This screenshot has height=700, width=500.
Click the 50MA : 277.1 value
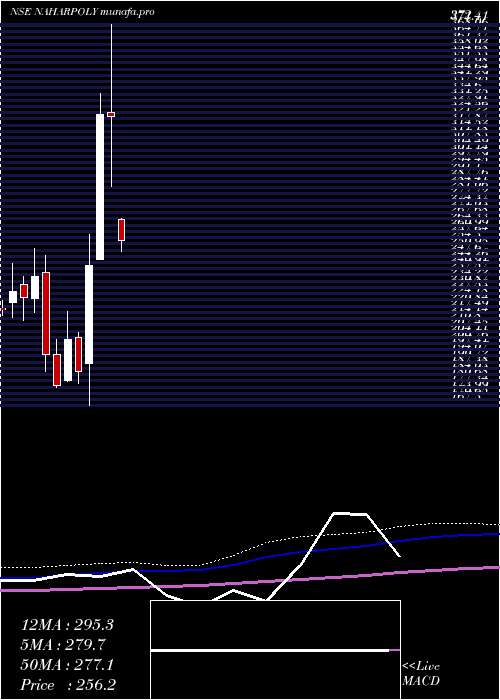click(x=67, y=665)
